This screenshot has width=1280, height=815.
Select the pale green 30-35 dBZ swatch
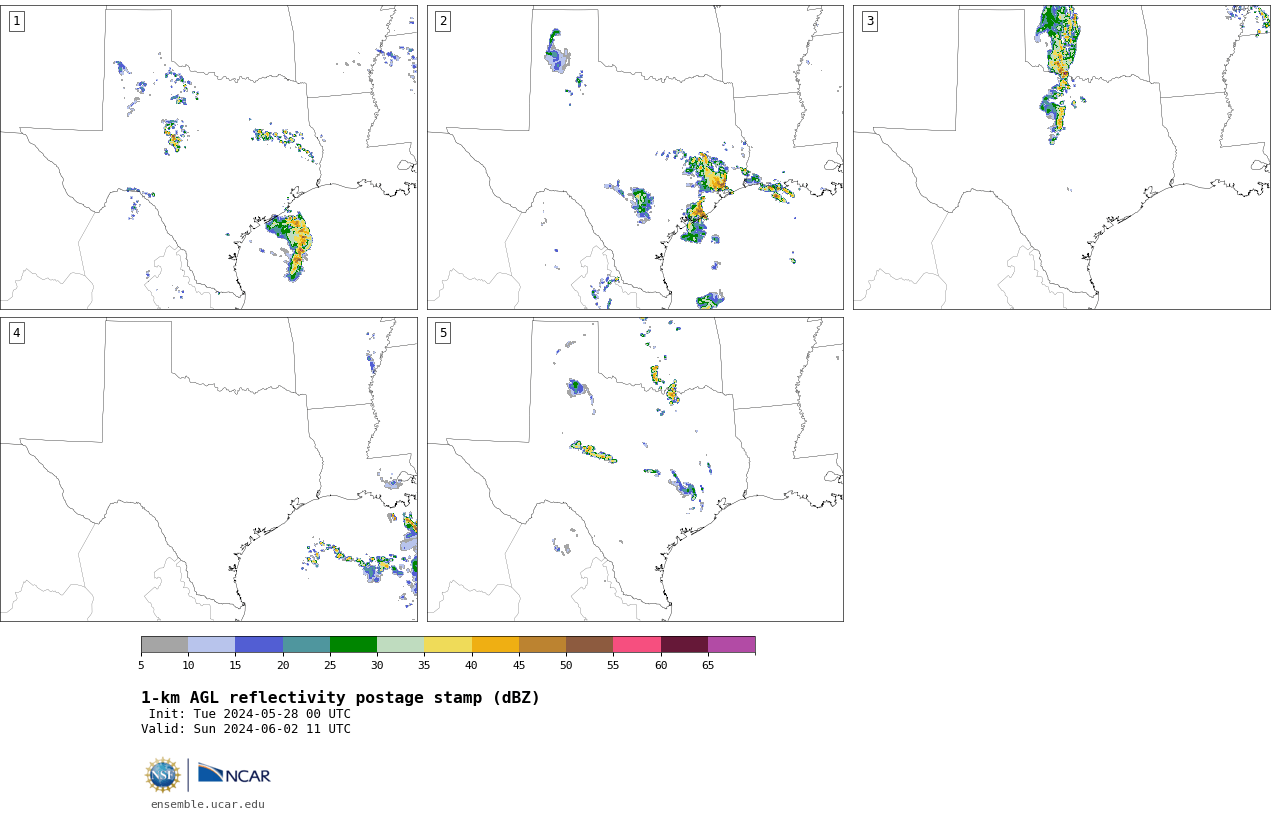click(401, 644)
